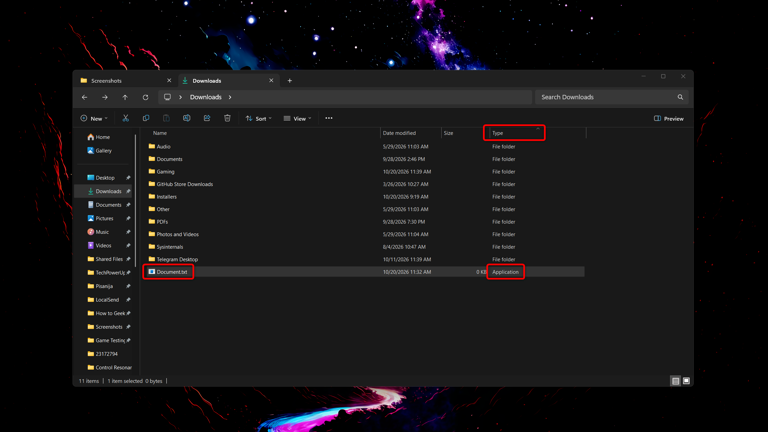Click the Copy icon in toolbar

point(146,118)
